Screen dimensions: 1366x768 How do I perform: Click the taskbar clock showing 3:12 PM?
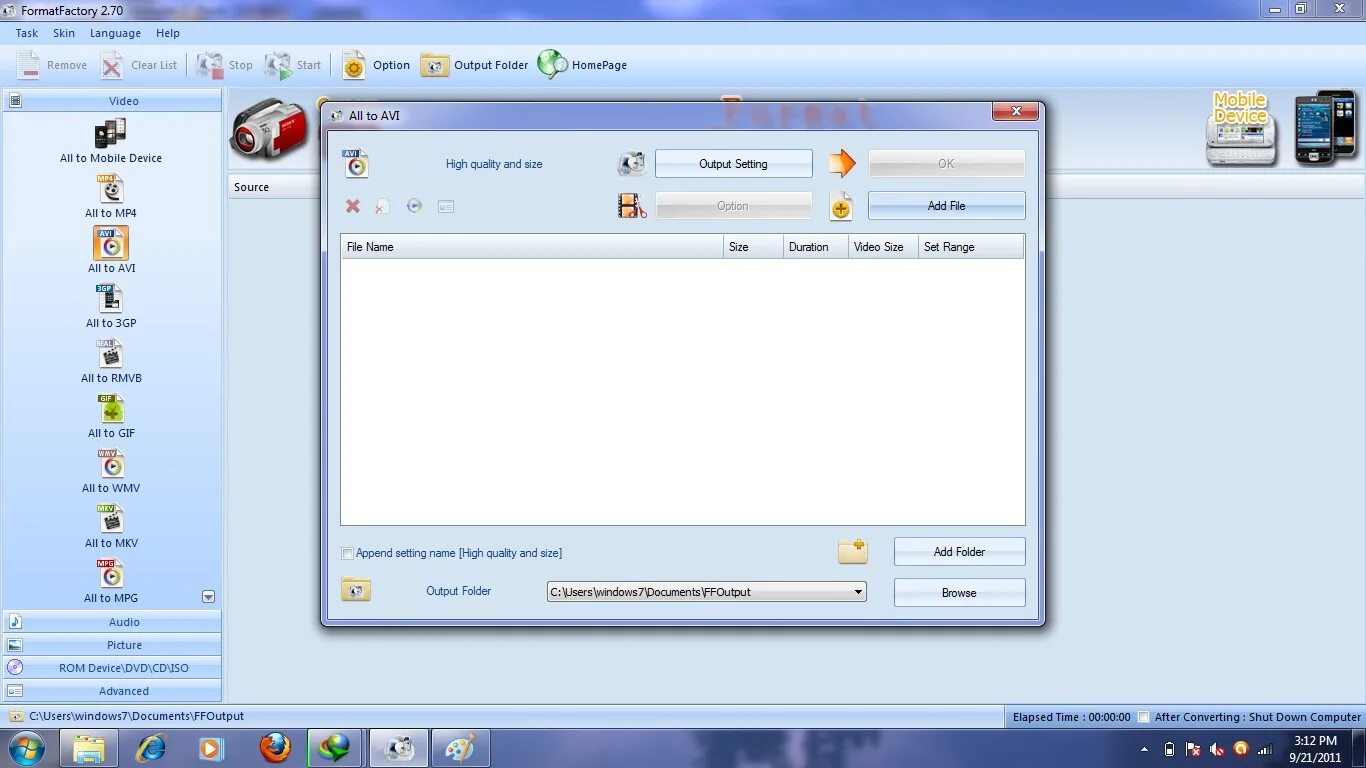point(1315,749)
